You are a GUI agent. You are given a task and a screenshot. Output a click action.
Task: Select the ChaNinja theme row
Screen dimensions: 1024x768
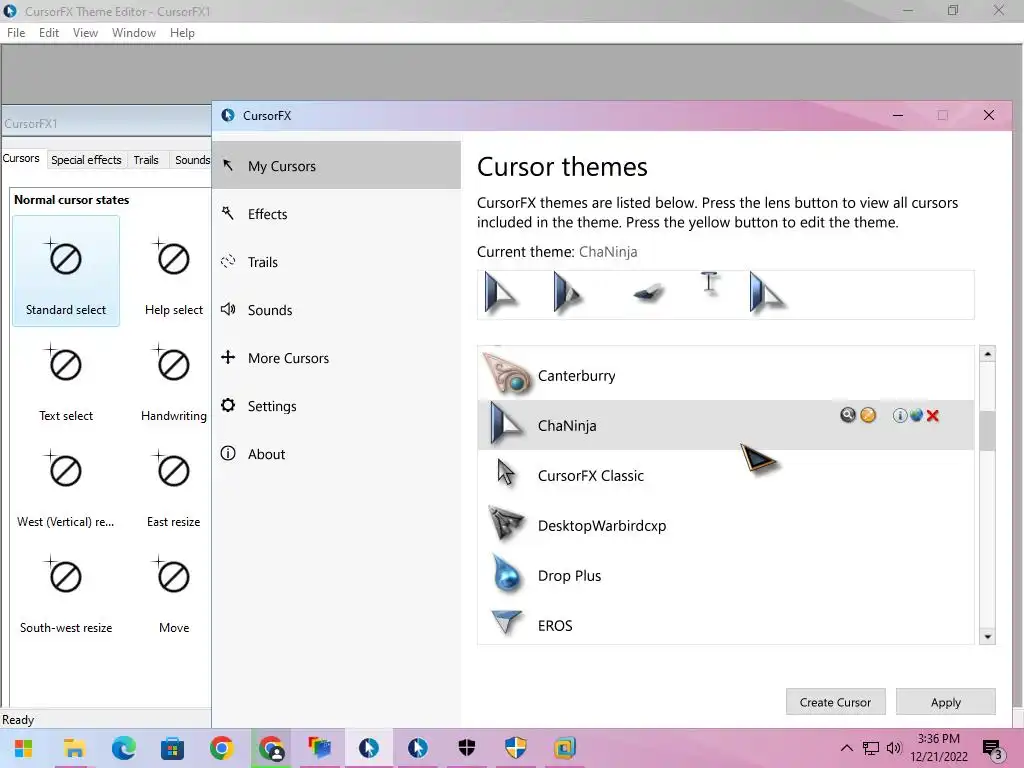point(726,425)
